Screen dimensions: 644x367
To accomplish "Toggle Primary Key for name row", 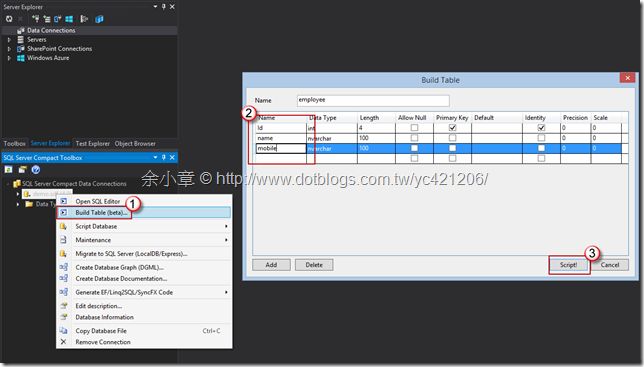I will pos(452,138).
